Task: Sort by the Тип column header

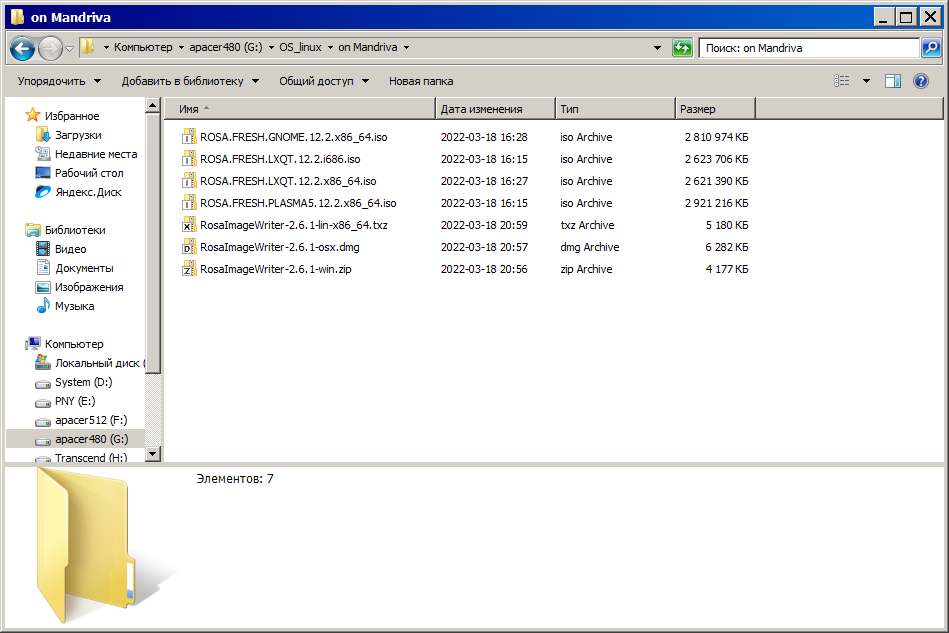Action: [615, 109]
